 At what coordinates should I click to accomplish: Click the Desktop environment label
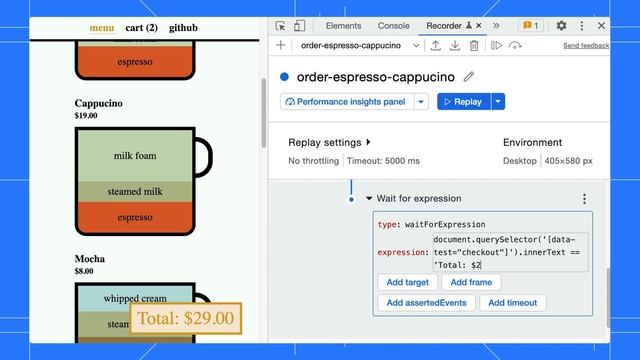520,161
